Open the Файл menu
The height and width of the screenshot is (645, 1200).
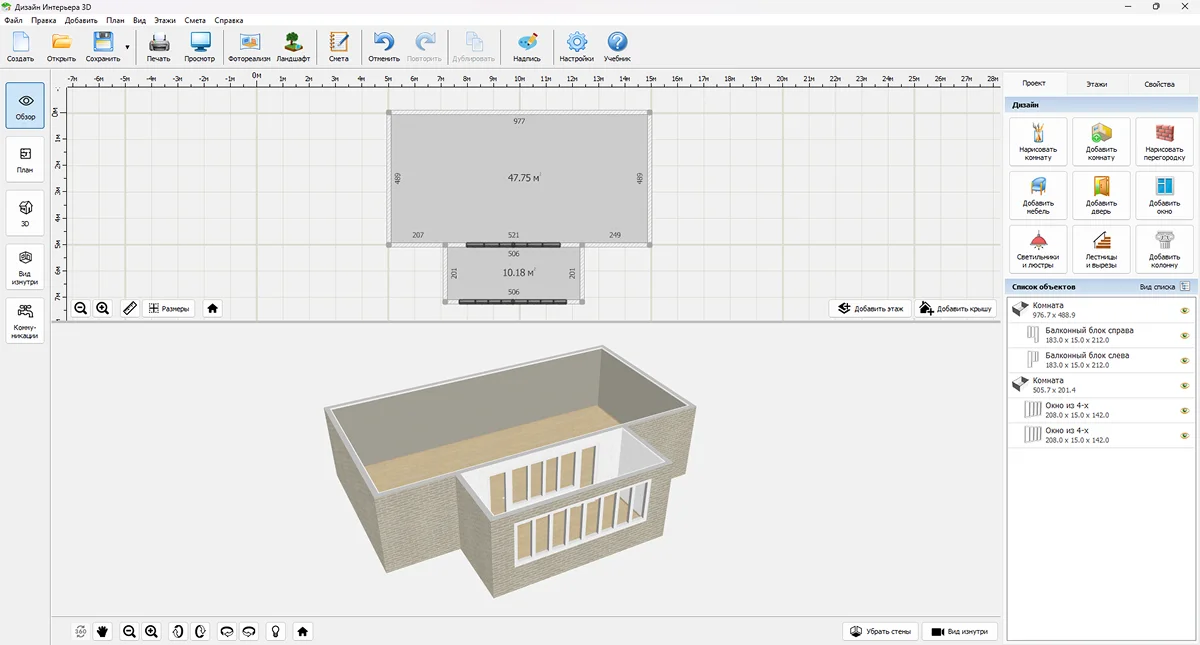click(13, 20)
